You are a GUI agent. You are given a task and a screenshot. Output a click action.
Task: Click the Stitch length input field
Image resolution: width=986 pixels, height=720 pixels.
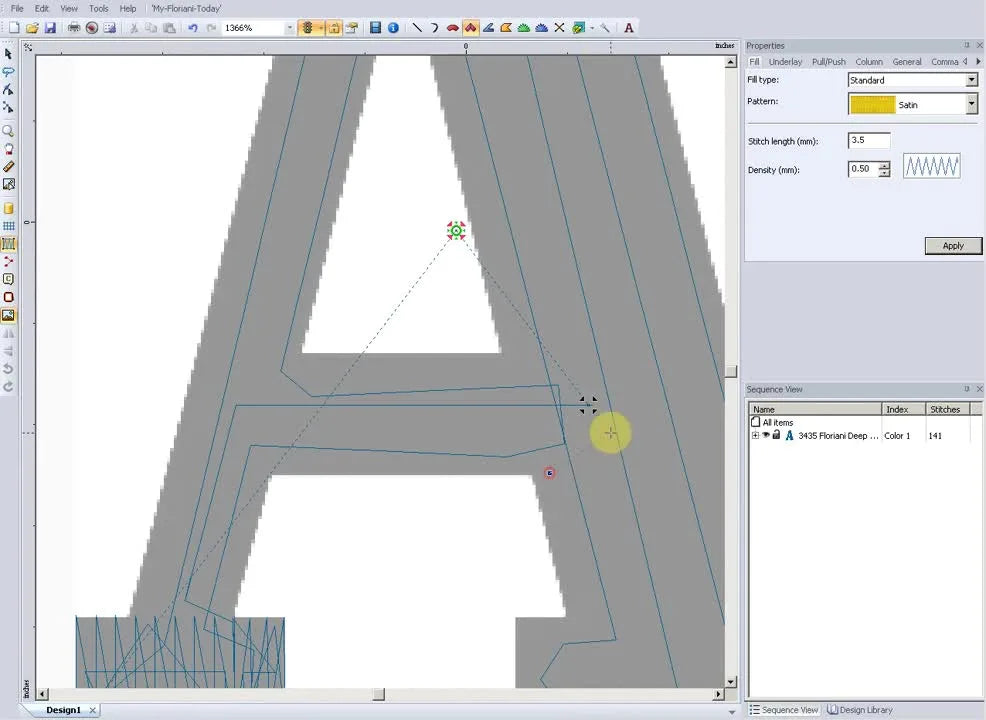(868, 140)
